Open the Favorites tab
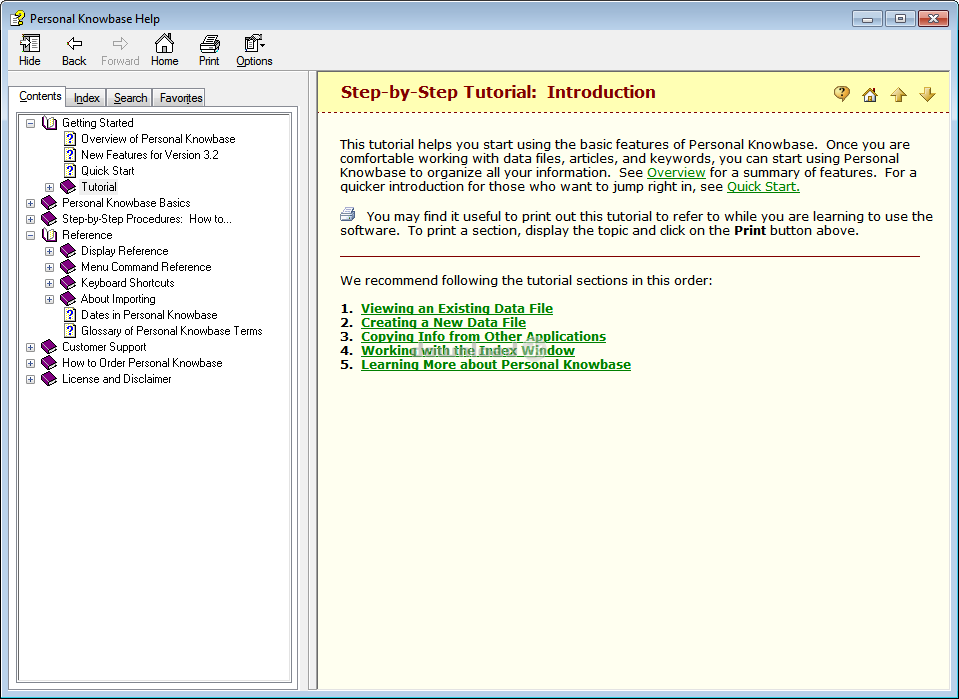 pyautogui.click(x=181, y=98)
